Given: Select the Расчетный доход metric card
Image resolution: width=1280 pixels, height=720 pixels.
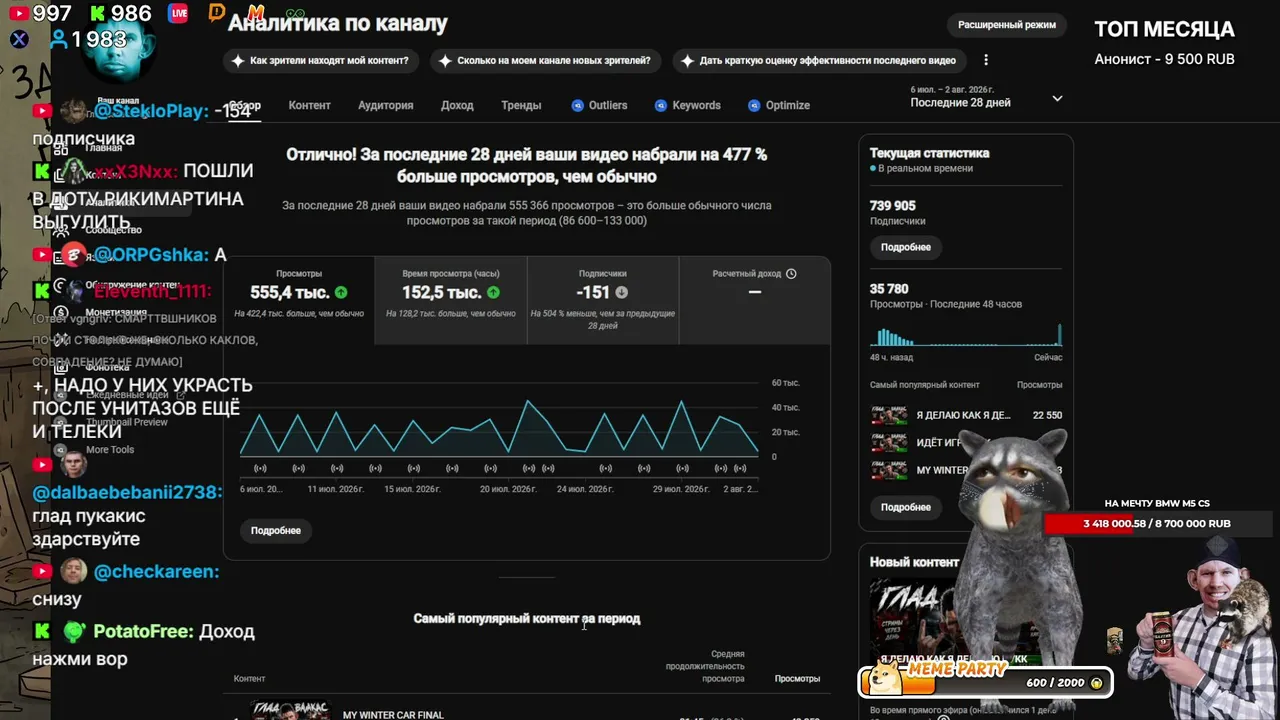Looking at the screenshot, I should (755, 300).
